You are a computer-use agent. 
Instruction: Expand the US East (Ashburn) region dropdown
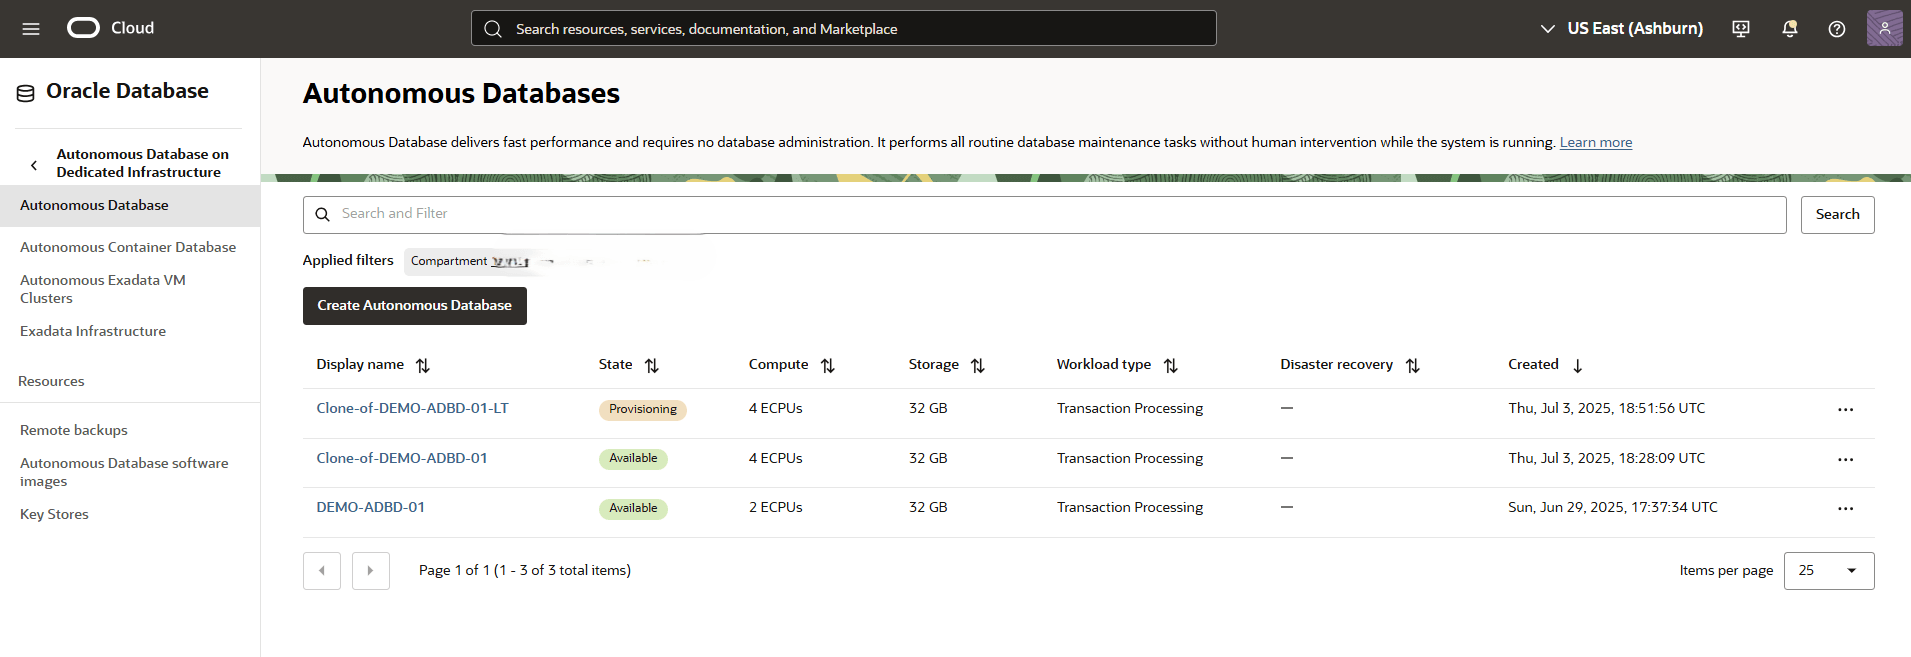tap(1622, 29)
